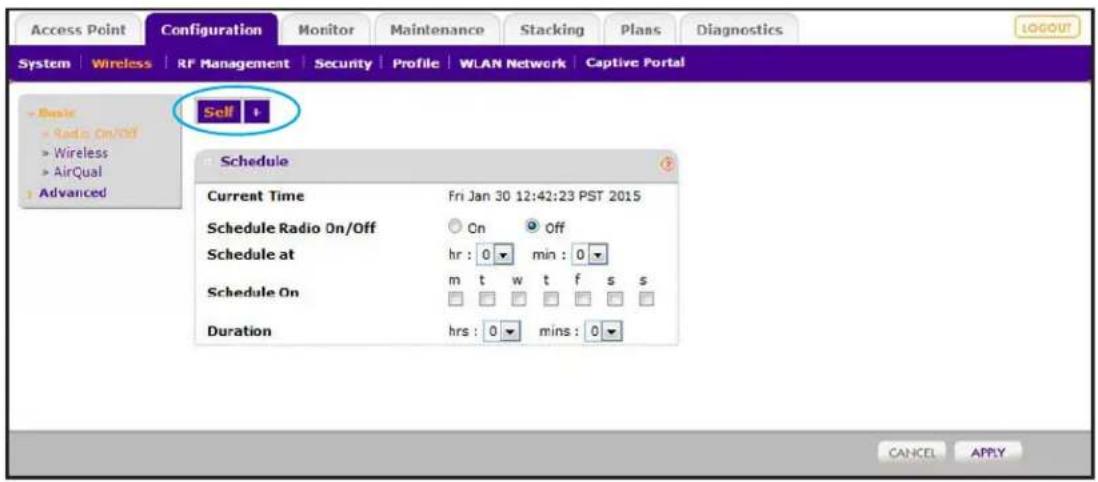Screen dimensions: 1098x482
Task: Click the APPLY button
Action: pos(987,453)
